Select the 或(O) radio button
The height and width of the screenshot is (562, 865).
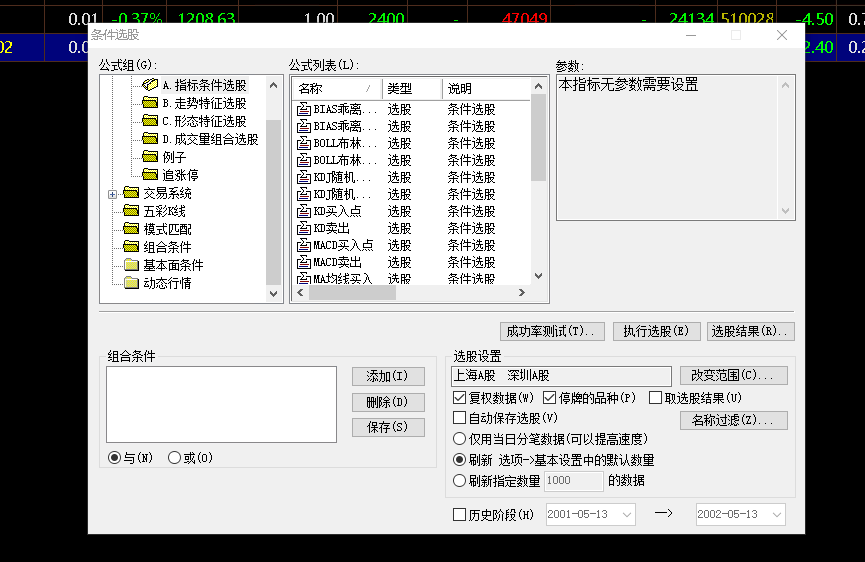(x=175, y=458)
